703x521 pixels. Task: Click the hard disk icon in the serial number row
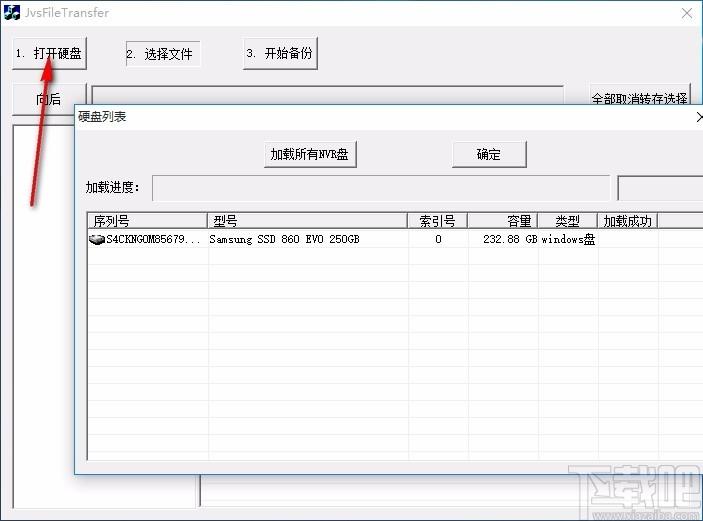pos(96,240)
